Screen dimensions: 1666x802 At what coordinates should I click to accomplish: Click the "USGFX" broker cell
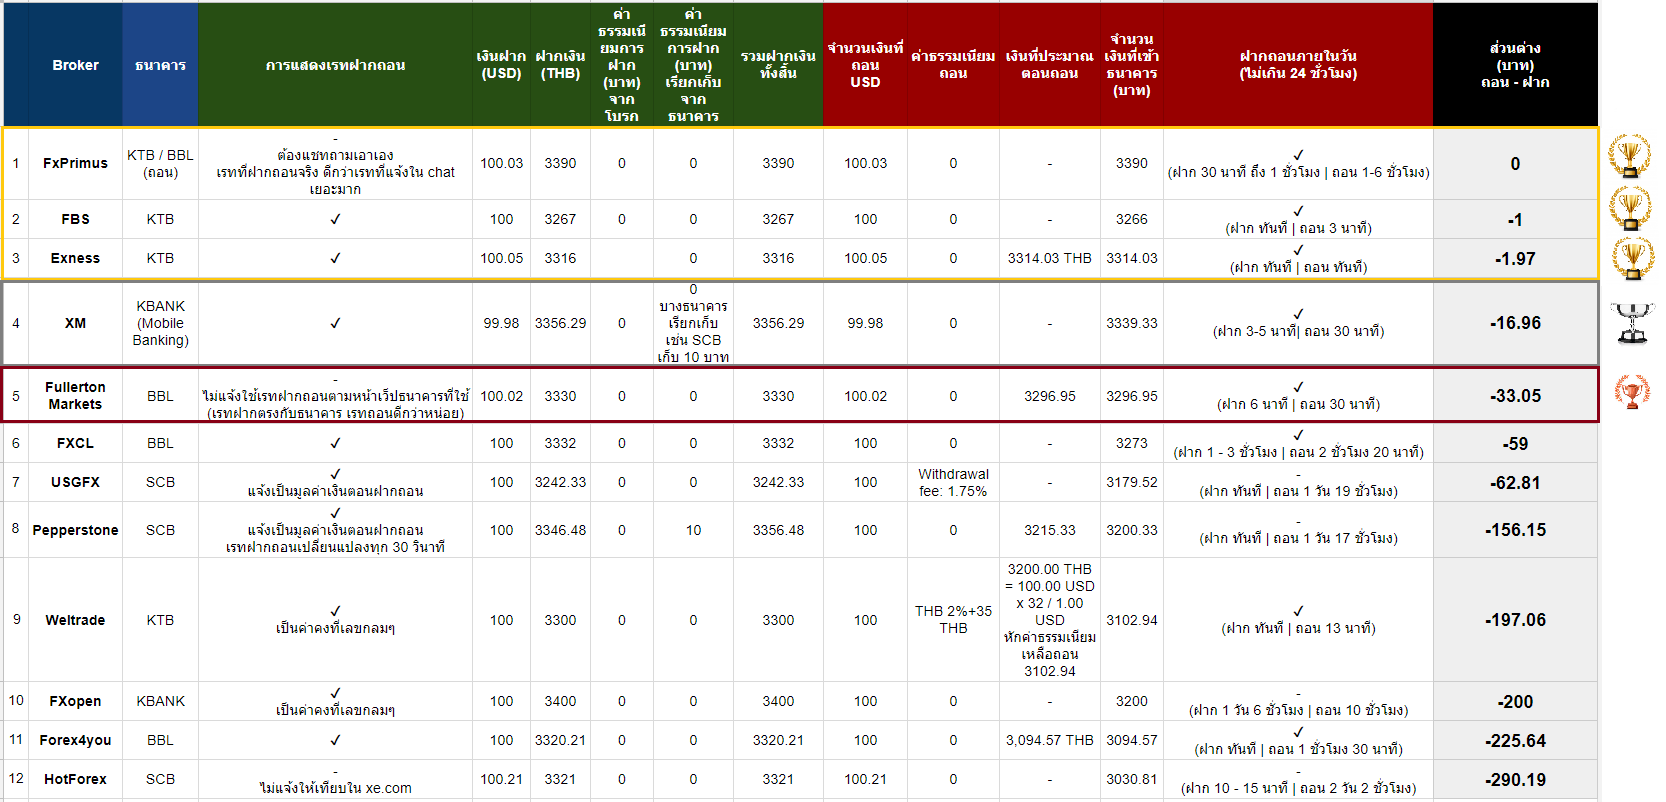[76, 482]
